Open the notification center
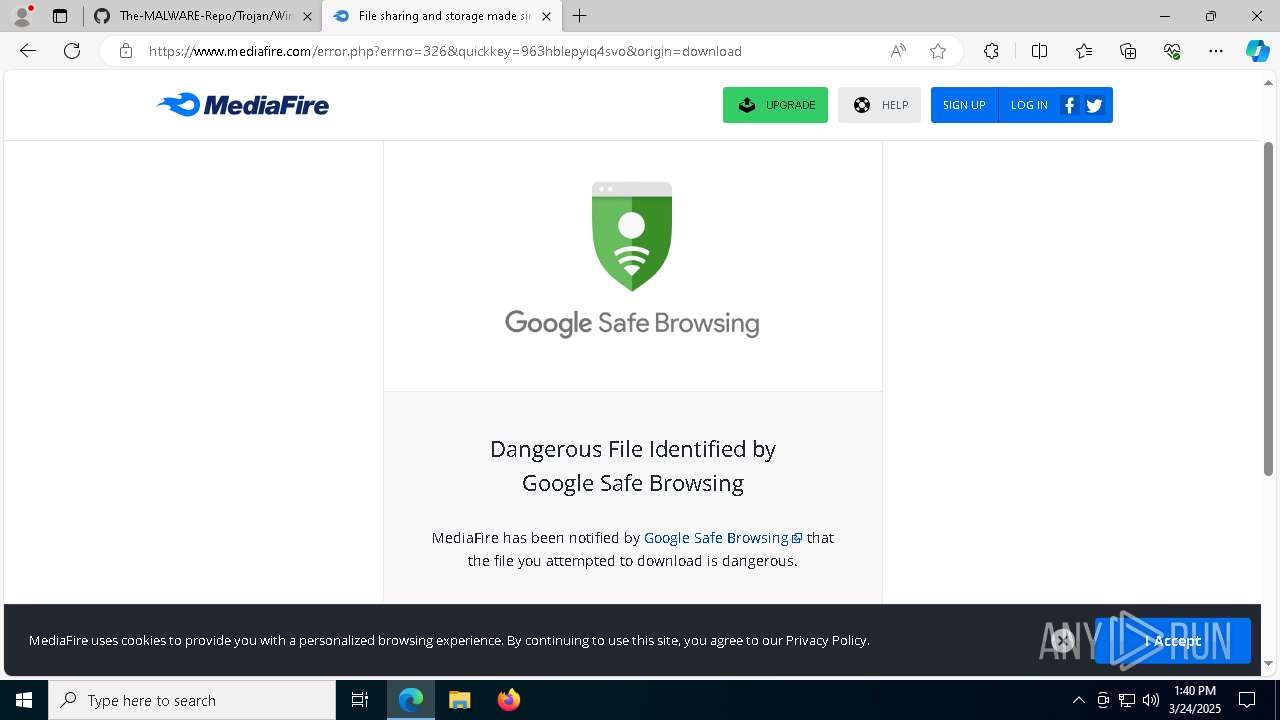1280x720 pixels. pos(1247,700)
